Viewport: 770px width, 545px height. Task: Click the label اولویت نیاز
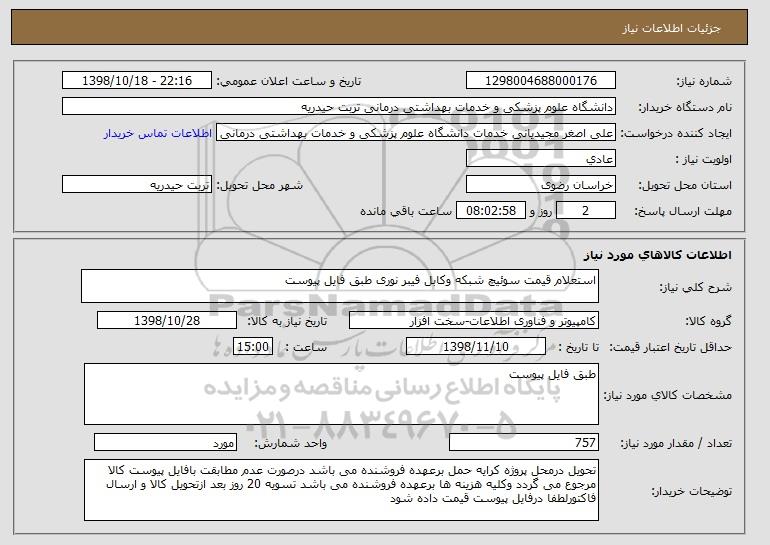[x=704, y=159]
